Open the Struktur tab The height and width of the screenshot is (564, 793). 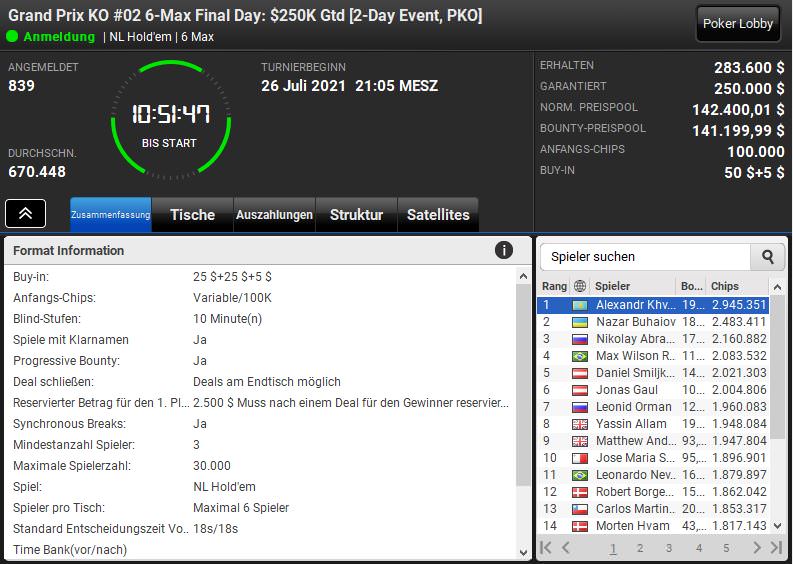tap(356, 214)
